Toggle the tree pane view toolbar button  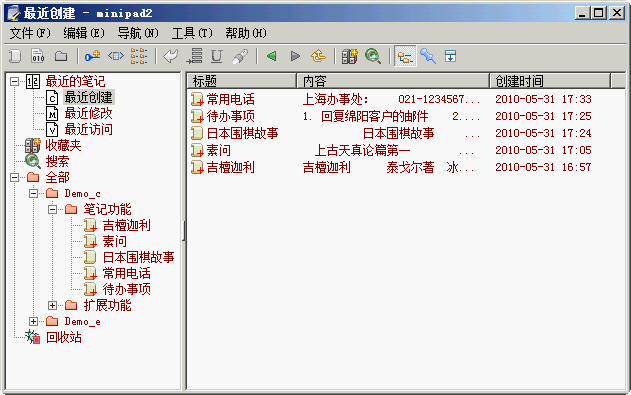(x=405, y=56)
